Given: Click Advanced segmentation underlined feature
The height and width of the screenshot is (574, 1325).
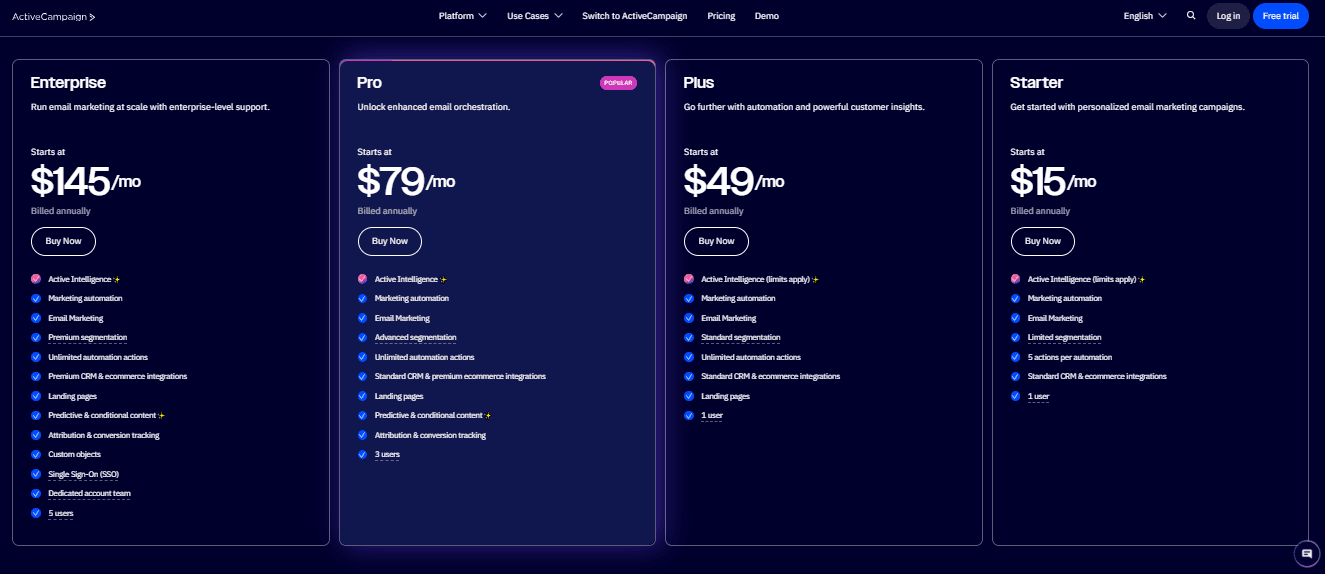Looking at the screenshot, I should coord(415,338).
